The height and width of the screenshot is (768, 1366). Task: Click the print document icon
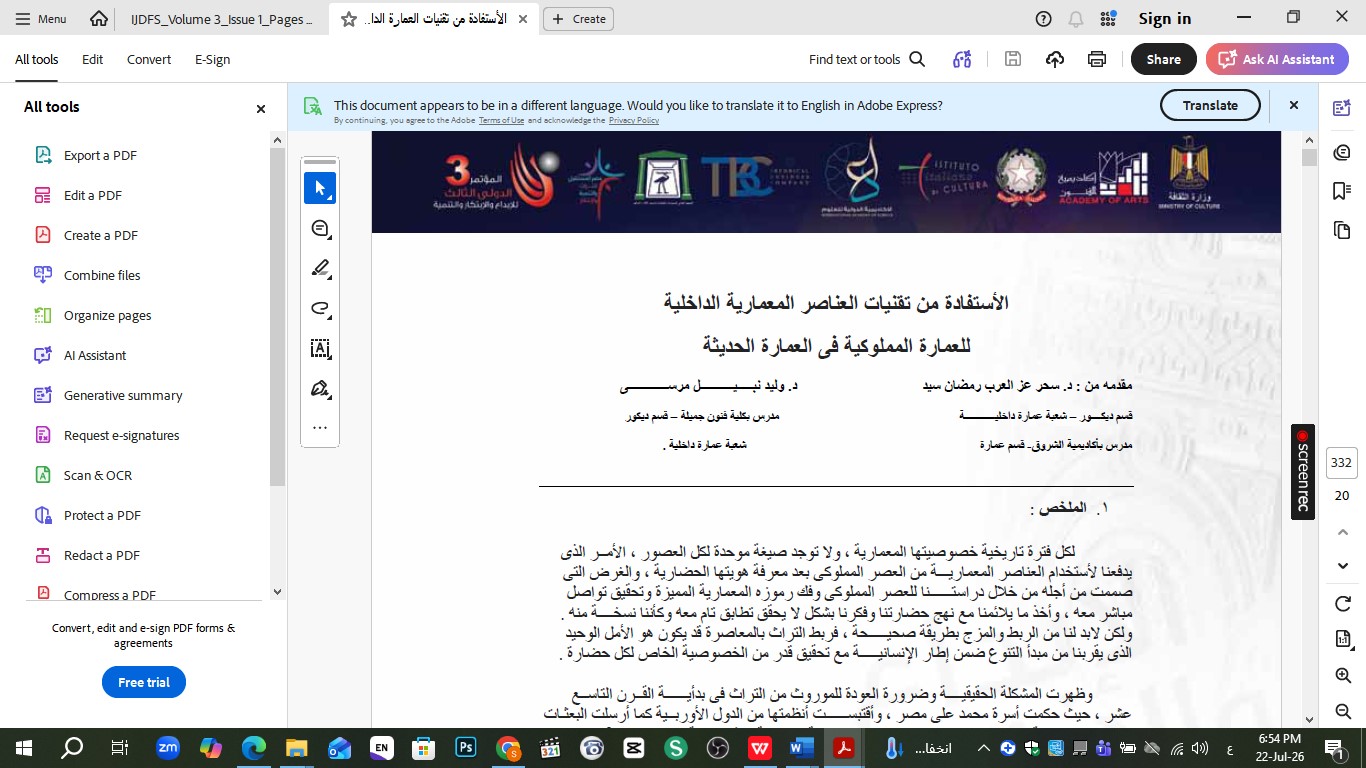tap(1097, 59)
